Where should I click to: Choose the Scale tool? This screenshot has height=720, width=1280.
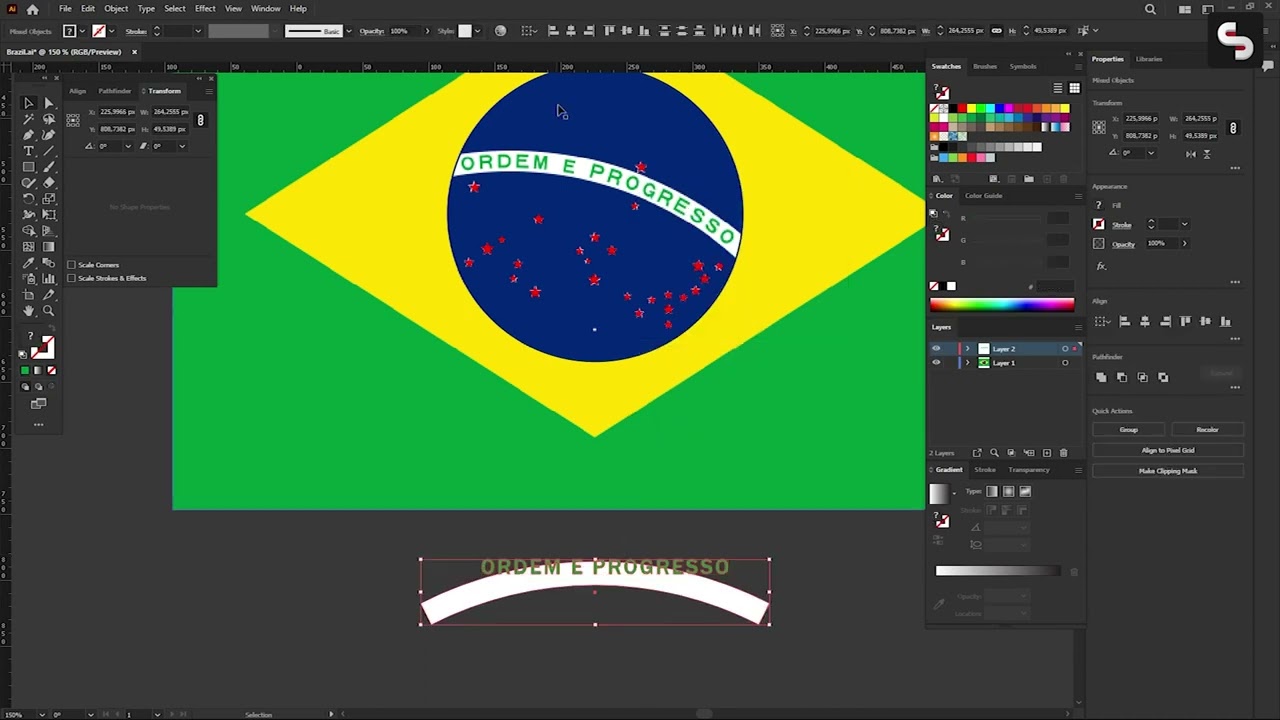click(48, 199)
